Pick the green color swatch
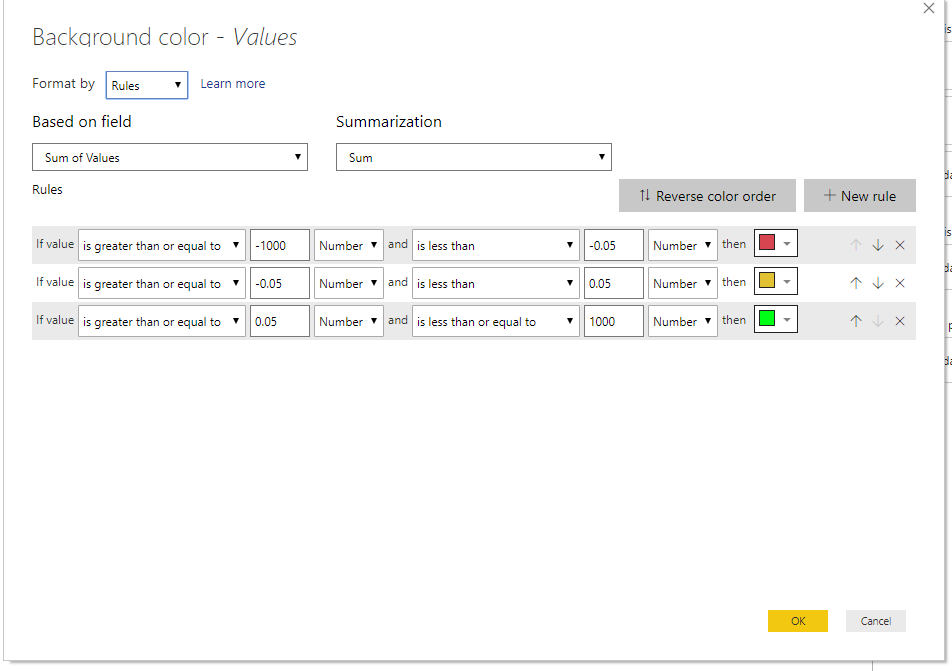952x671 pixels. click(776, 319)
